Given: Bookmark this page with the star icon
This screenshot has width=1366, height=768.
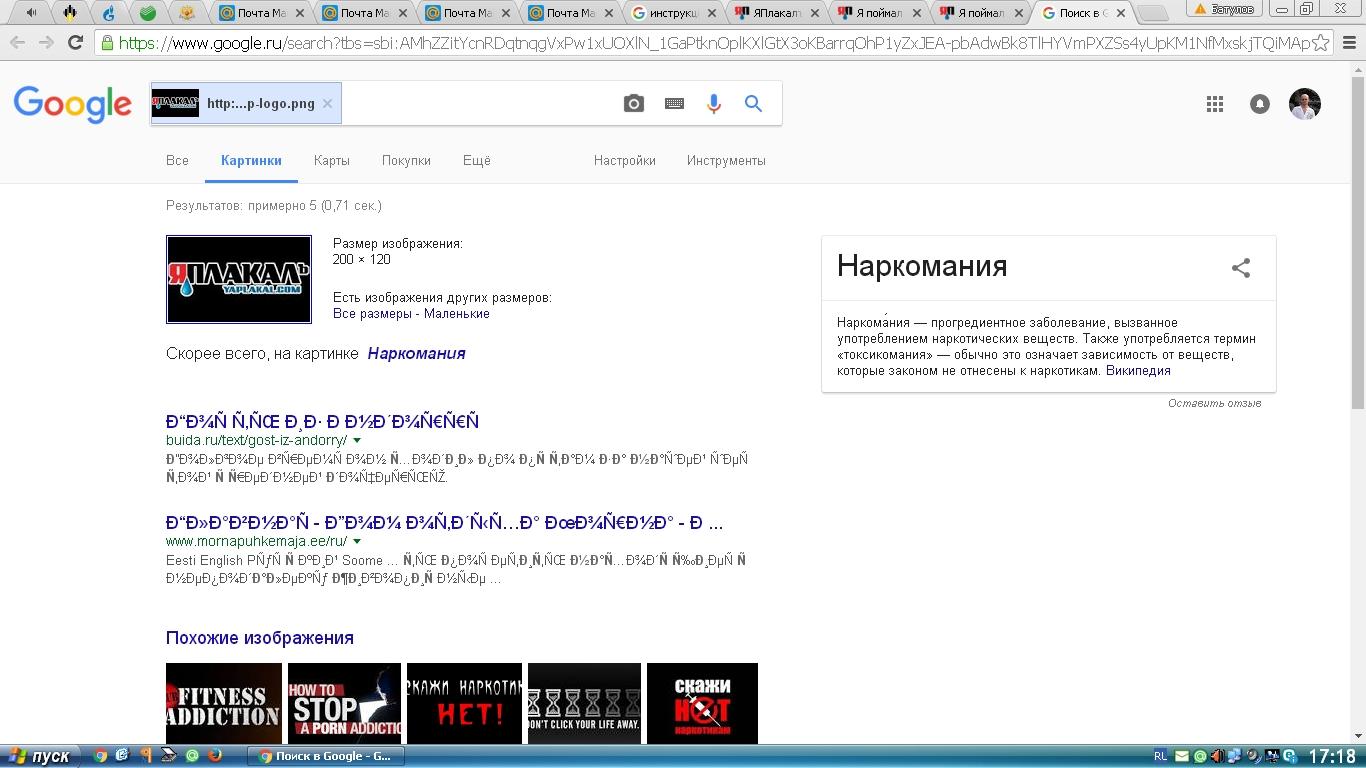Looking at the screenshot, I should coord(1321,43).
